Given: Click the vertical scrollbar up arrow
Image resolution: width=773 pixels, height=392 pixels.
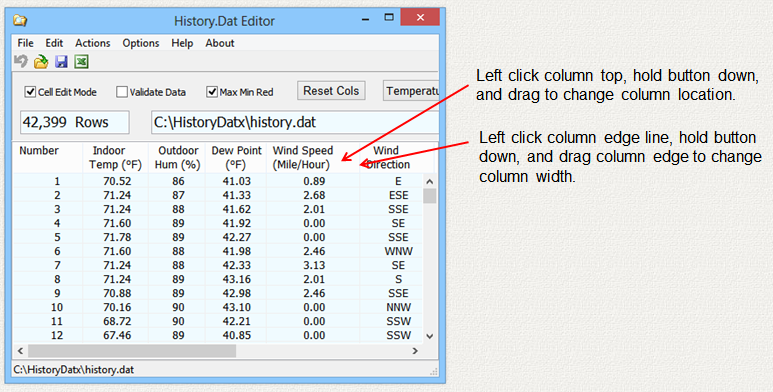Looking at the screenshot, I should pyautogui.click(x=429, y=181).
